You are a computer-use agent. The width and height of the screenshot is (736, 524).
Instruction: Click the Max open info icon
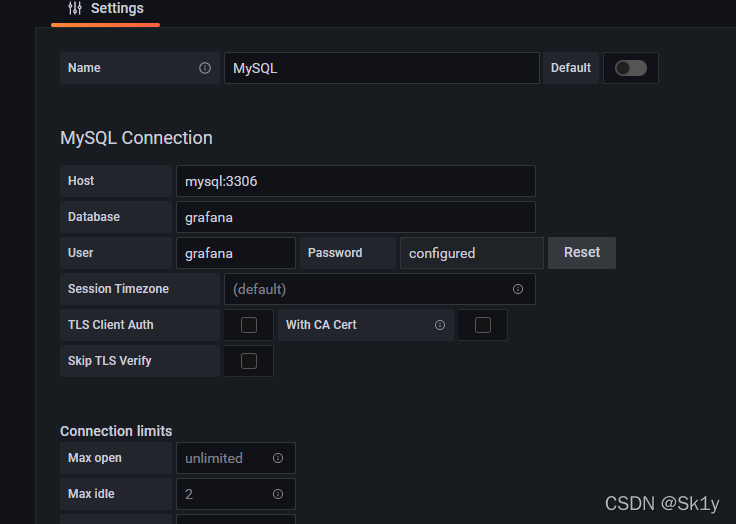(278, 458)
